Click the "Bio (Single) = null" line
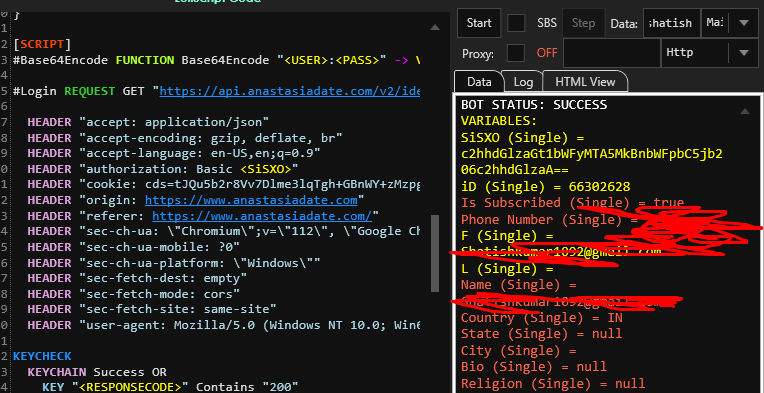The width and height of the screenshot is (764, 393). click(x=534, y=367)
